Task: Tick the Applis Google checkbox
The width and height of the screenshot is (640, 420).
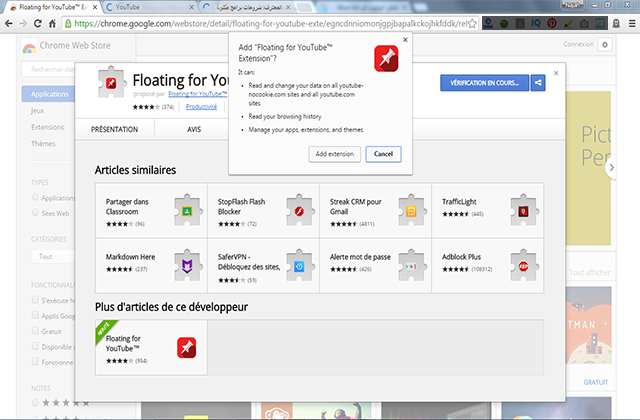Action: click(35, 315)
